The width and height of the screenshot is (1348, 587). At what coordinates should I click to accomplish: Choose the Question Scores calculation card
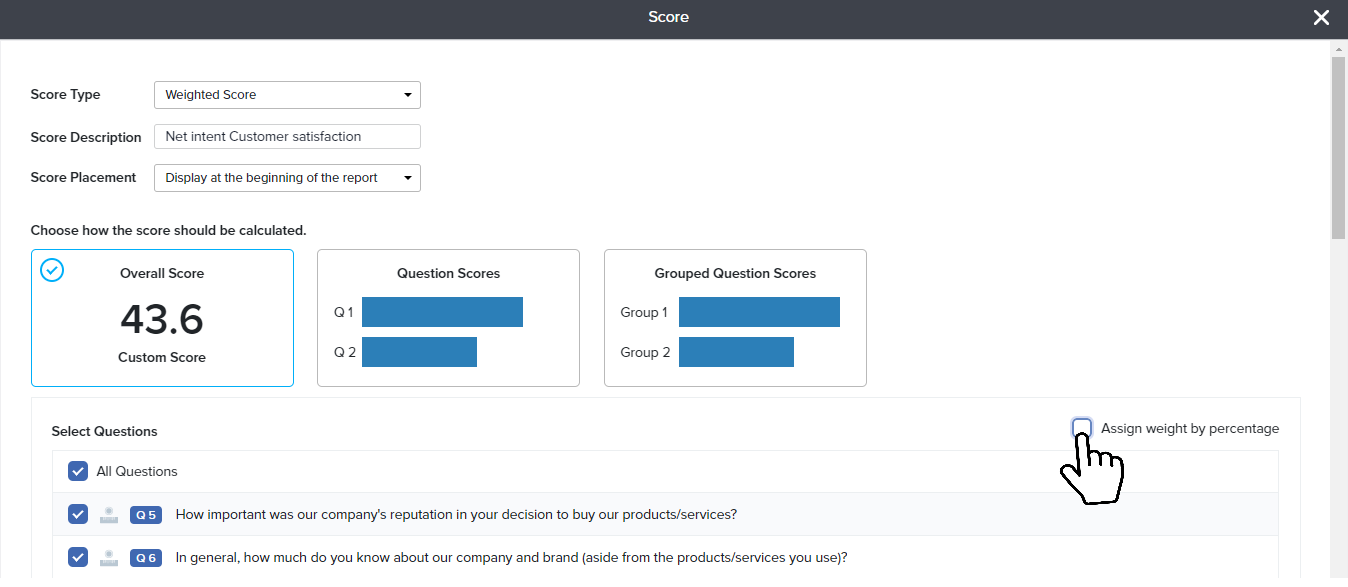[448, 318]
